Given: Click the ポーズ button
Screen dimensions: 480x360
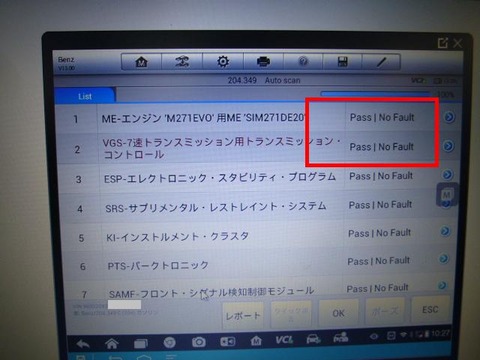Looking at the screenshot, I should tap(385, 311).
